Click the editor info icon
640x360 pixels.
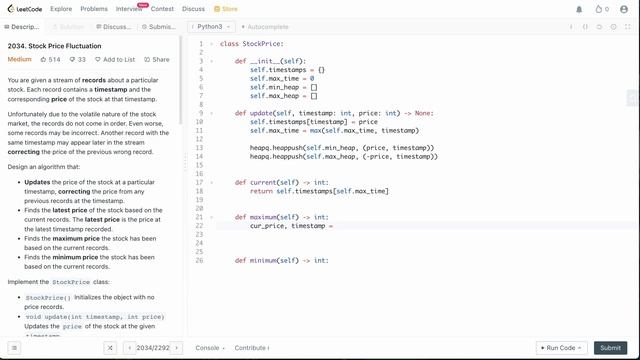[x=571, y=27]
